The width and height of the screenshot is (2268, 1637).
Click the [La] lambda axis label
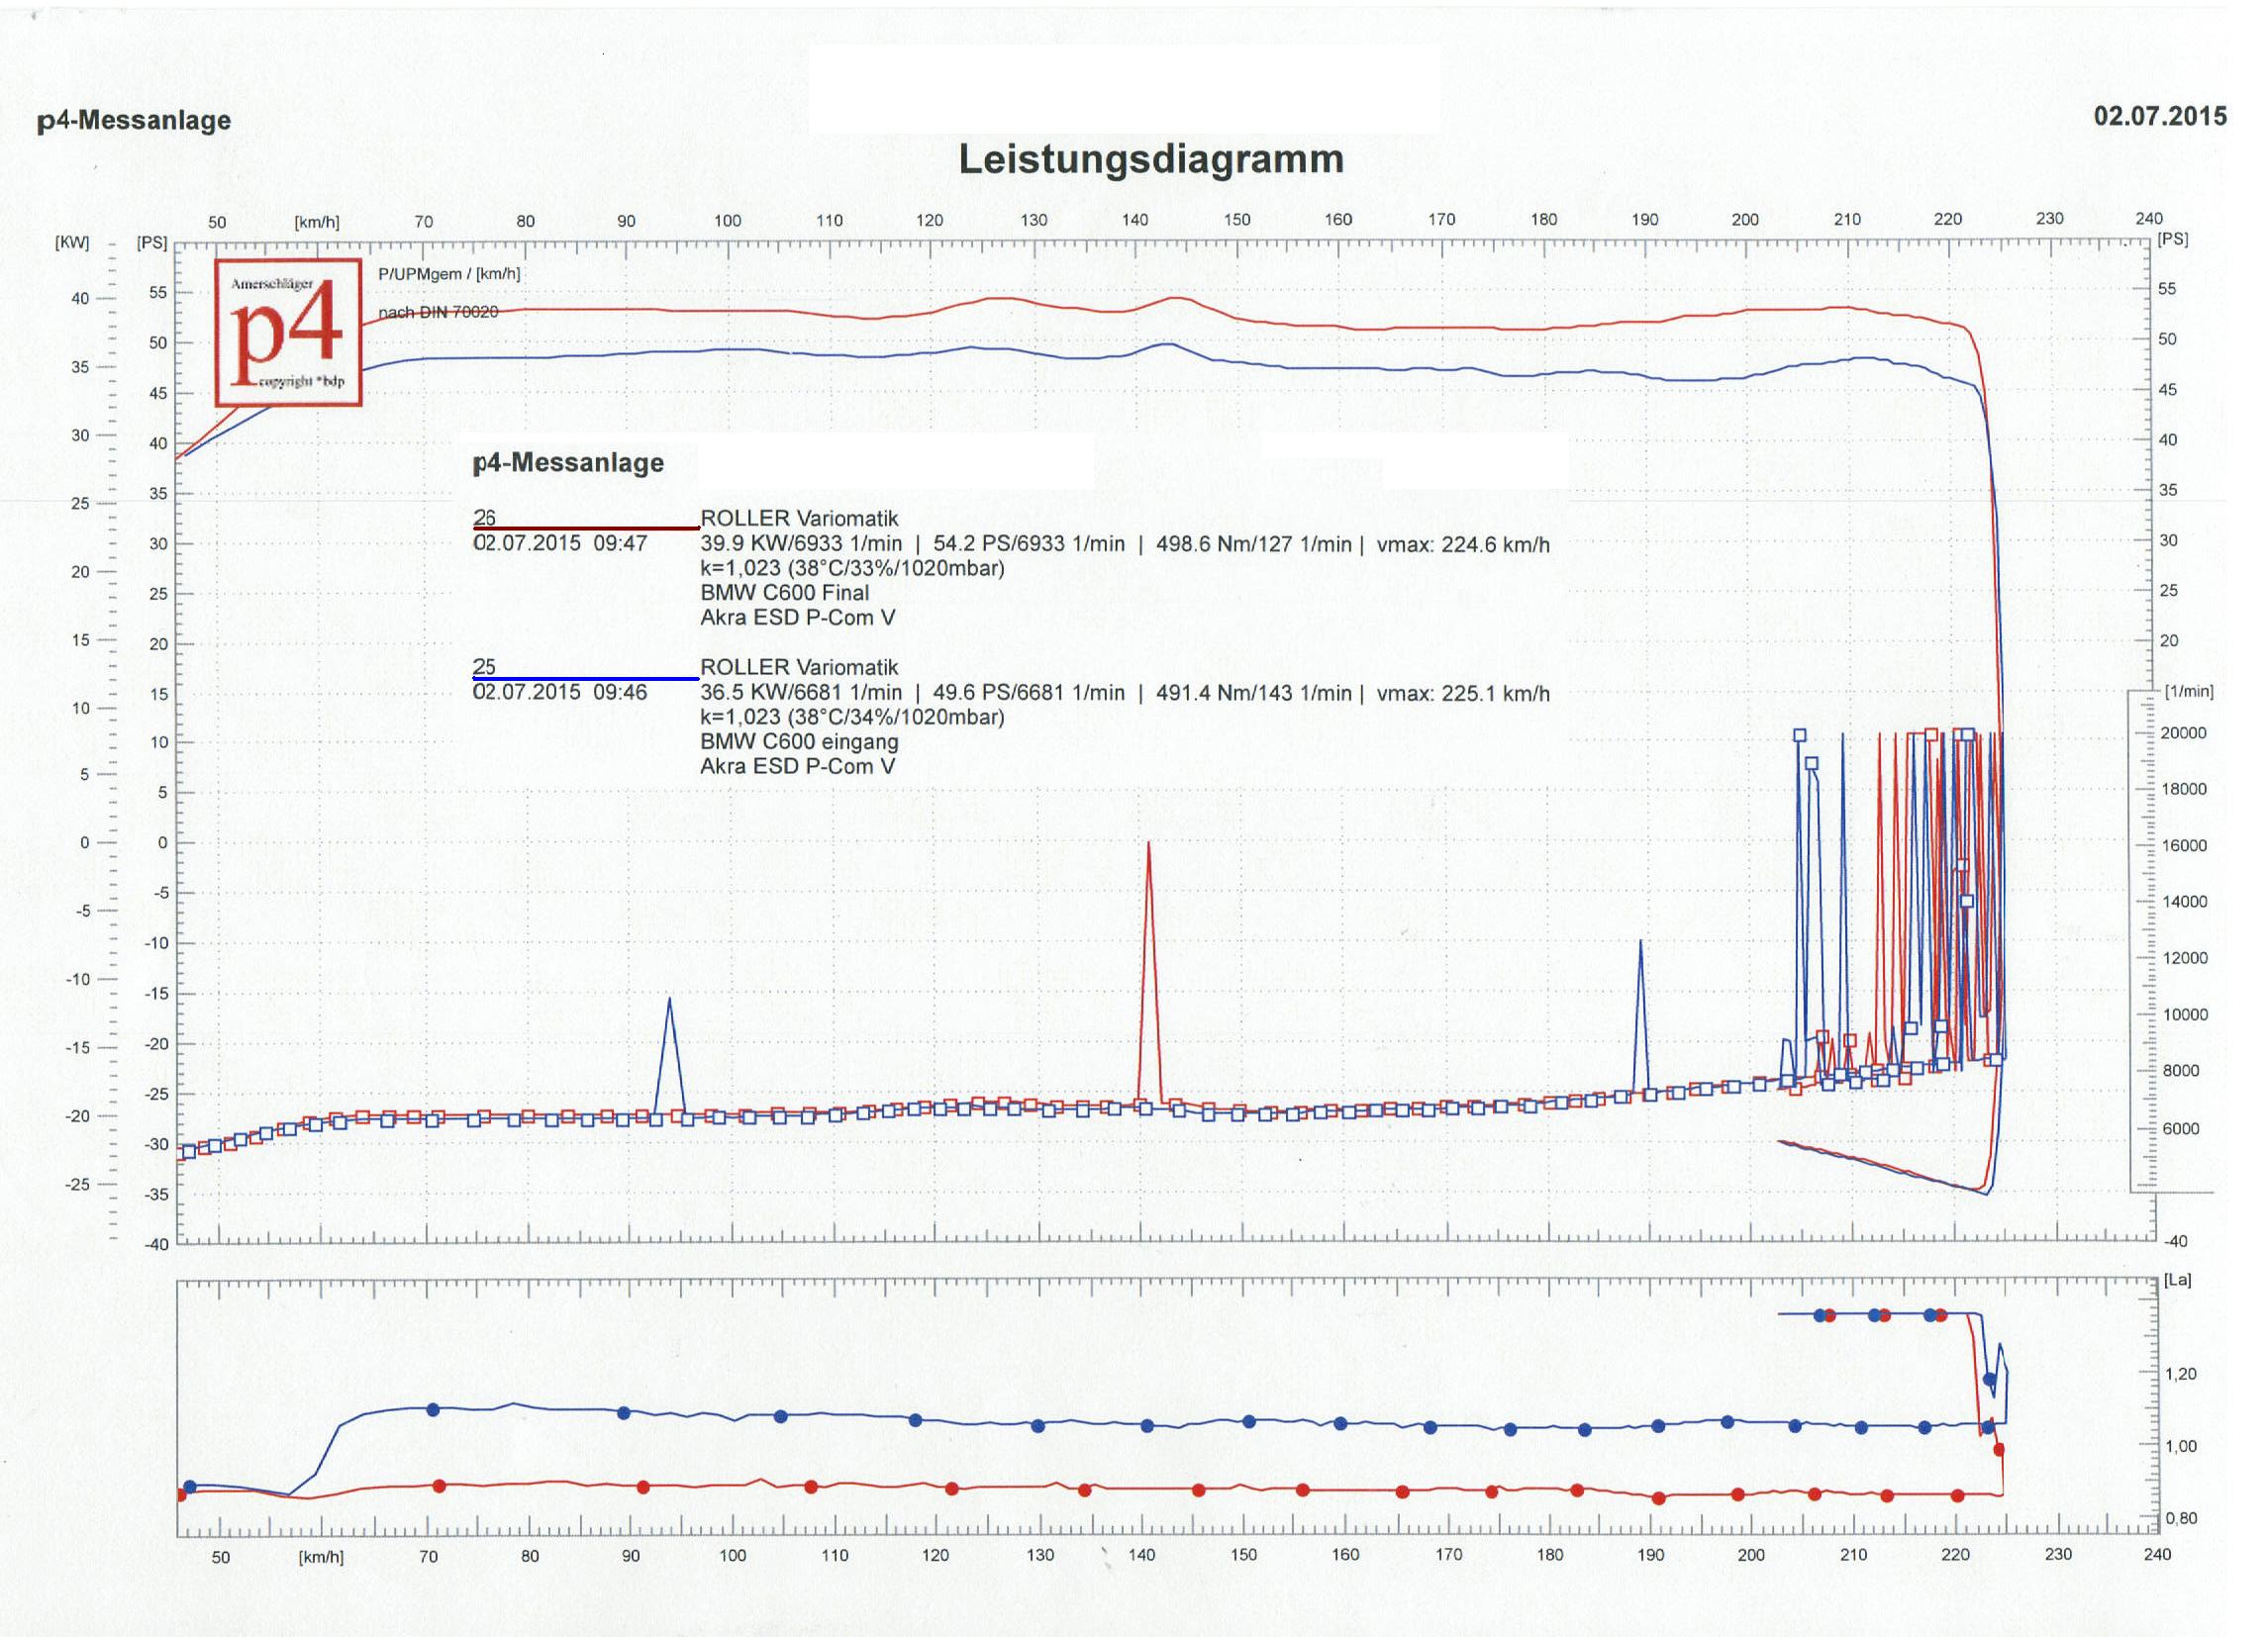coord(2177,1279)
